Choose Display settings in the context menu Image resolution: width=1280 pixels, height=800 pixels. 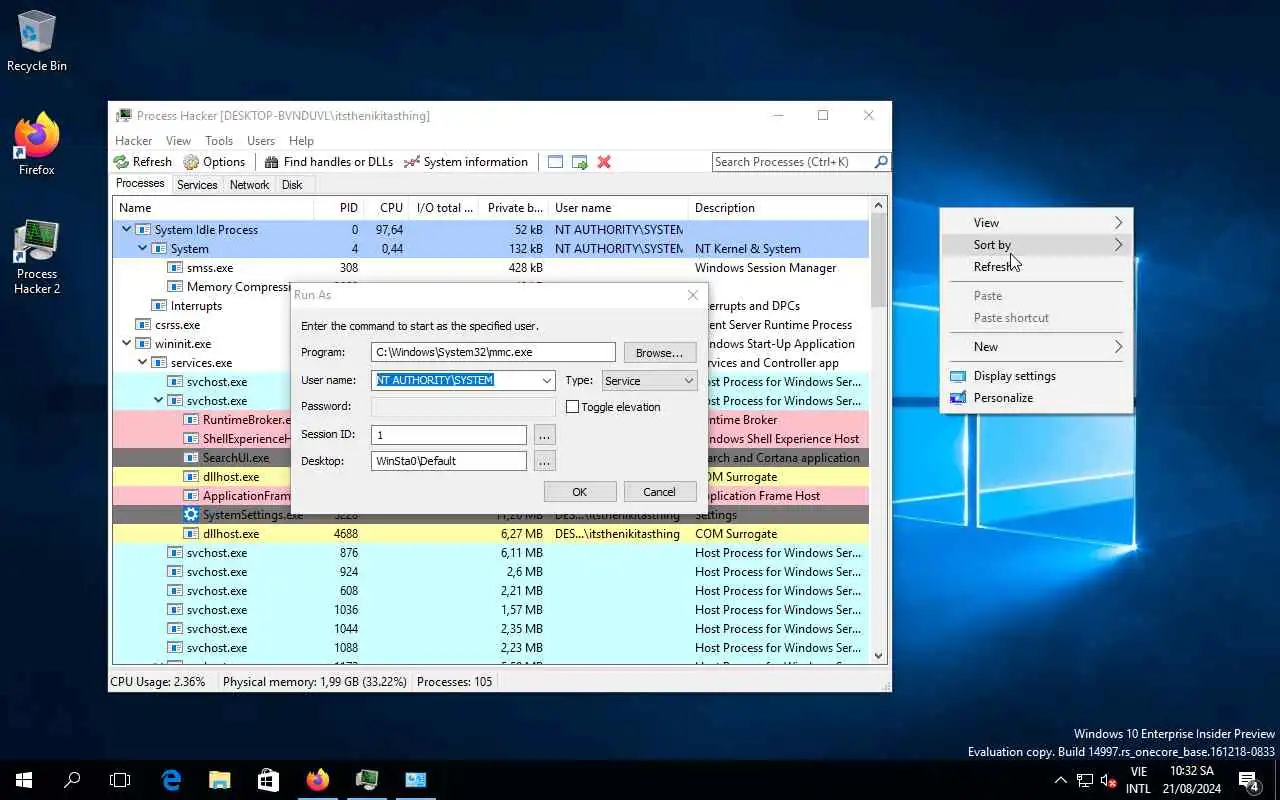(x=1036, y=376)
